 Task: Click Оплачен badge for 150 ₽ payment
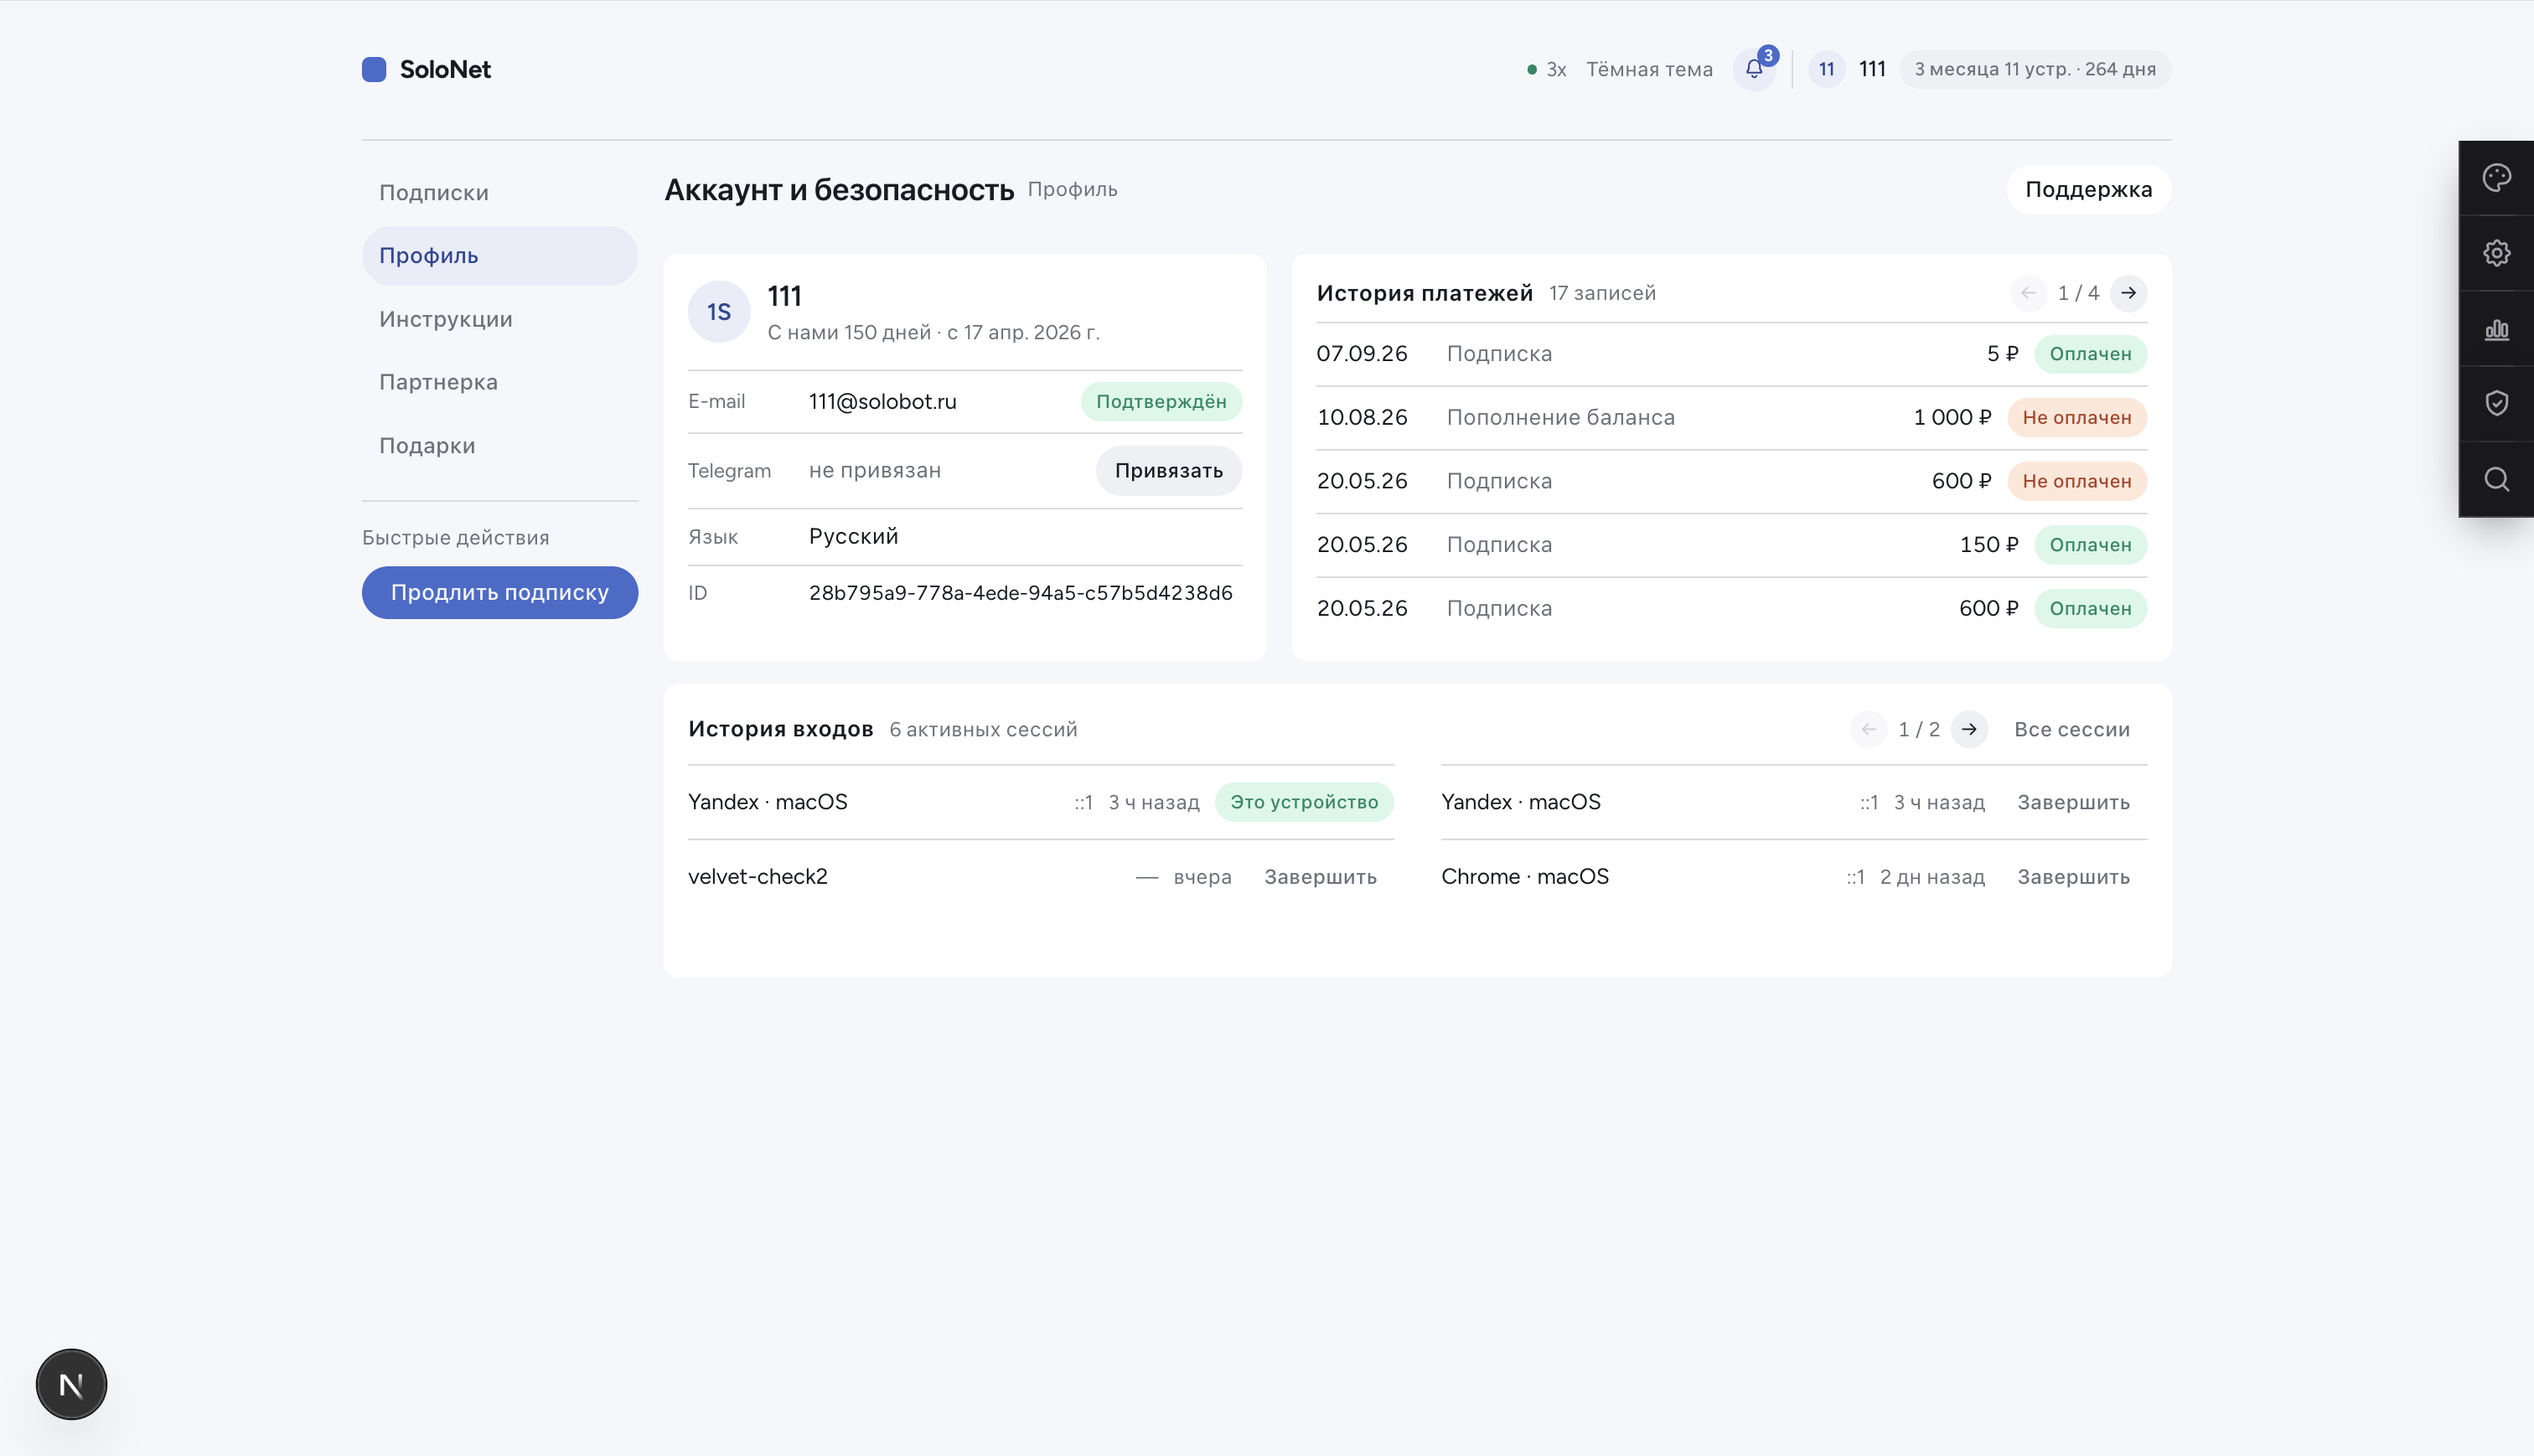click(x=2089, y=544)
